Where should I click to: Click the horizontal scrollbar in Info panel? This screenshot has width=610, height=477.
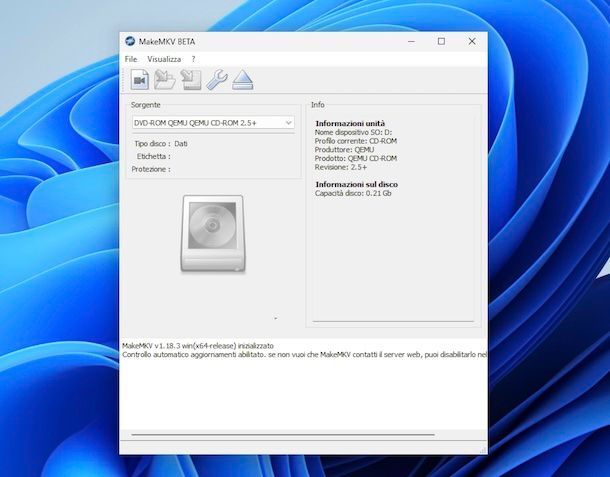392,321
